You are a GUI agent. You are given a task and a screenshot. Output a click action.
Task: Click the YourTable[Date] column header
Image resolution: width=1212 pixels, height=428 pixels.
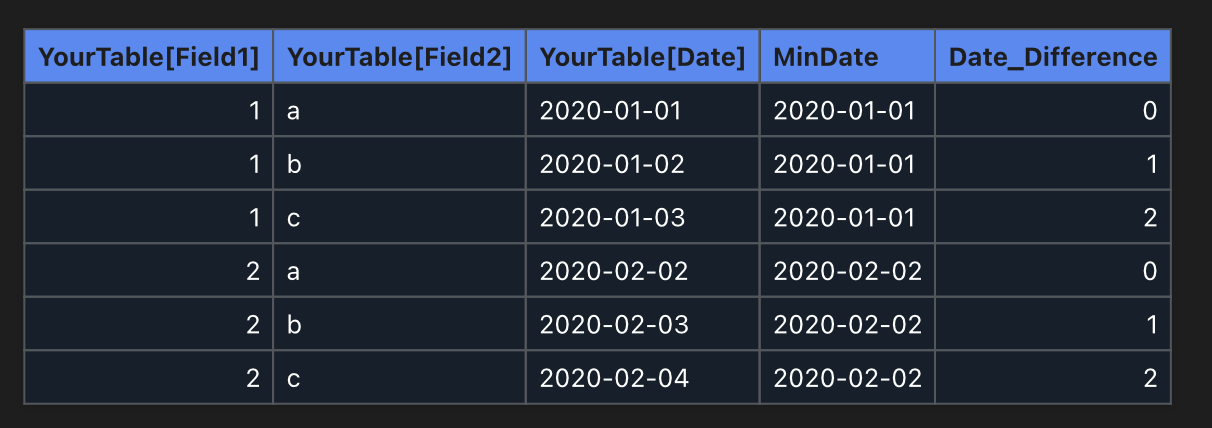642,57
